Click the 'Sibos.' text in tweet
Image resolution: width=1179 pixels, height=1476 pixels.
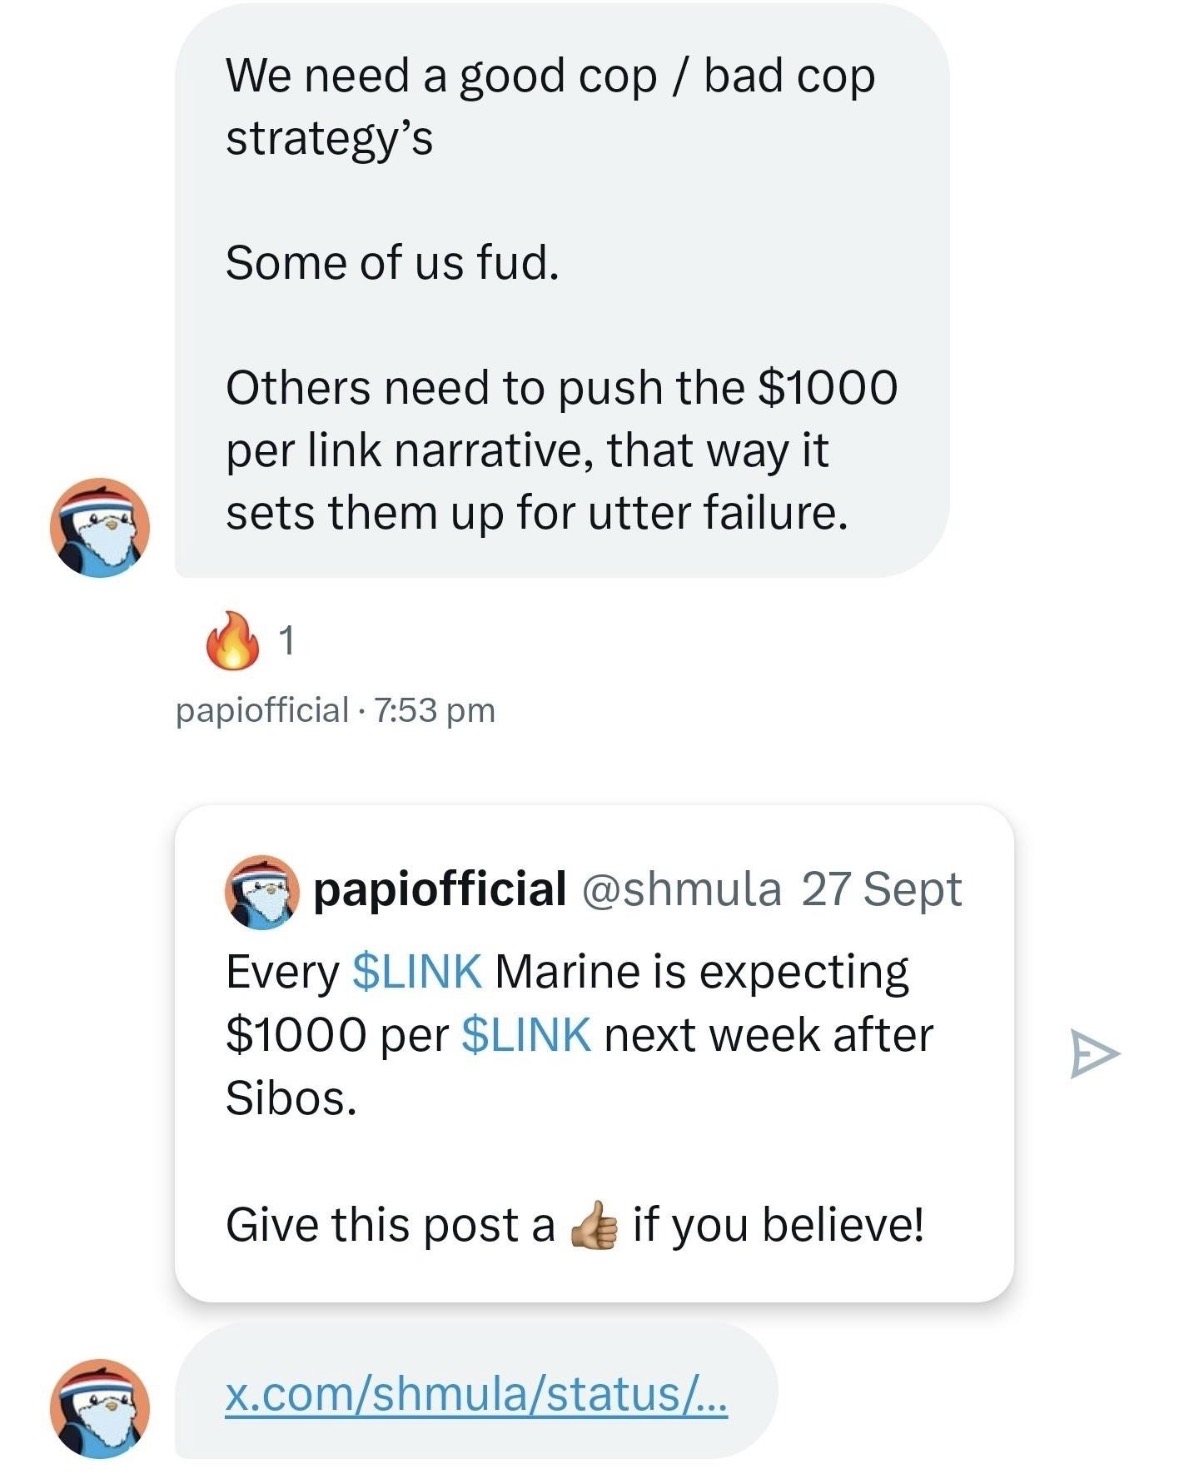click(x=291, y=1098)
